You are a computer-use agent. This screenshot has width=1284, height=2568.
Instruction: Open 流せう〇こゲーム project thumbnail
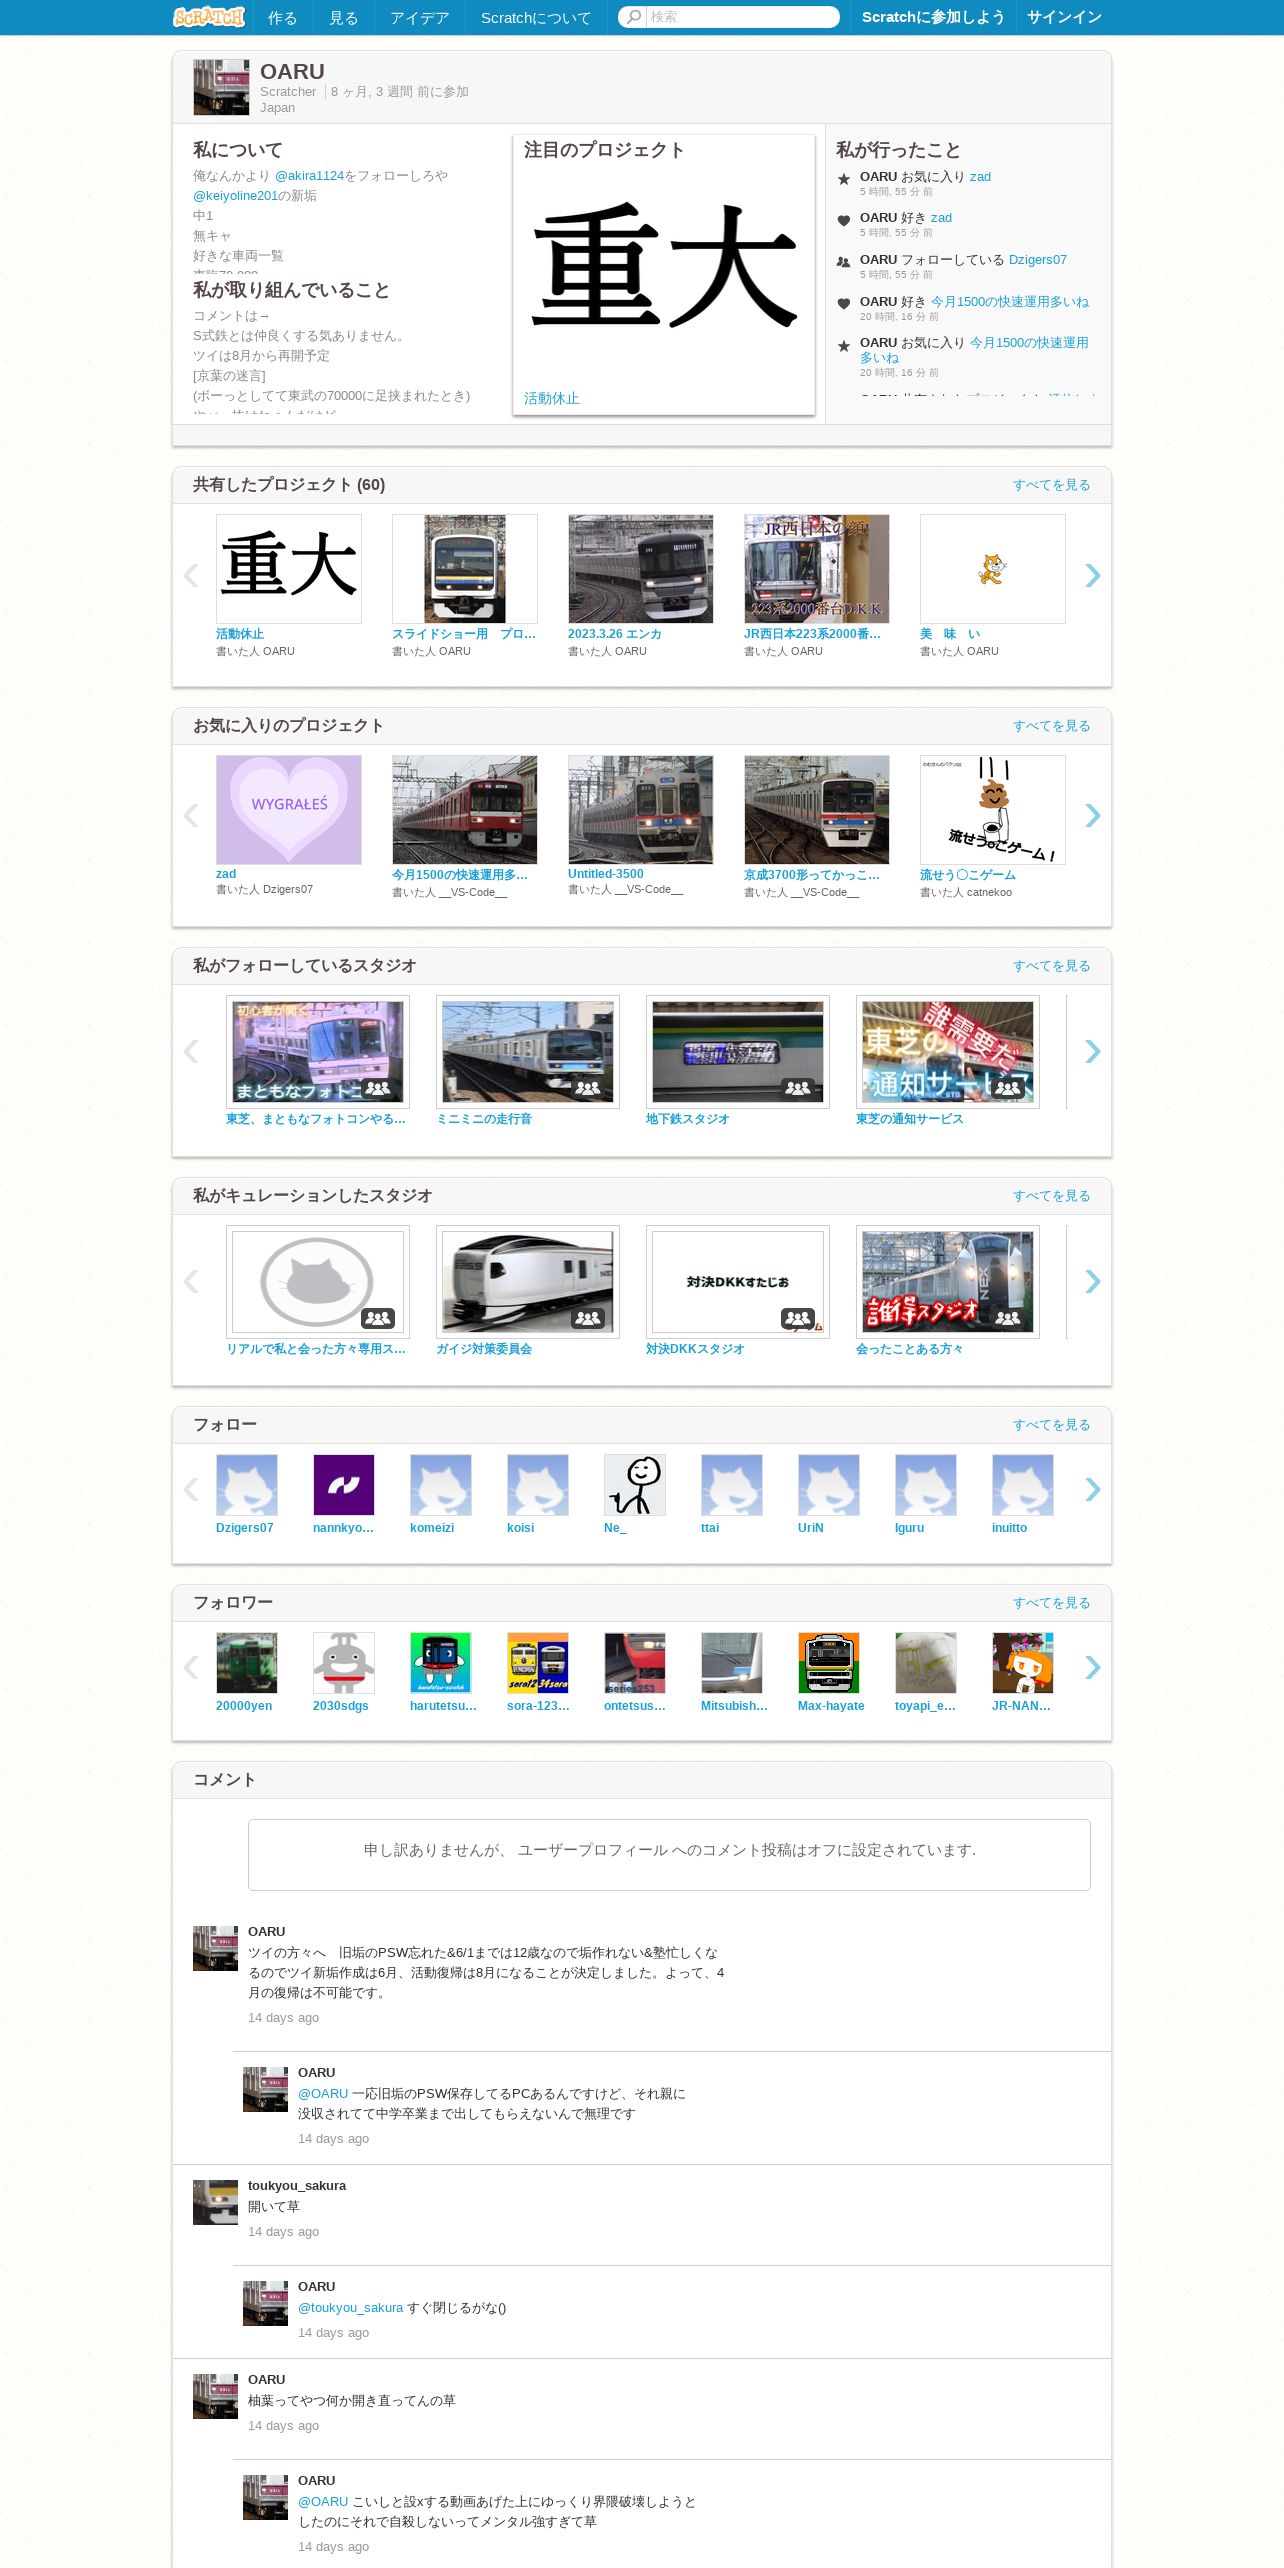[993, 810]
